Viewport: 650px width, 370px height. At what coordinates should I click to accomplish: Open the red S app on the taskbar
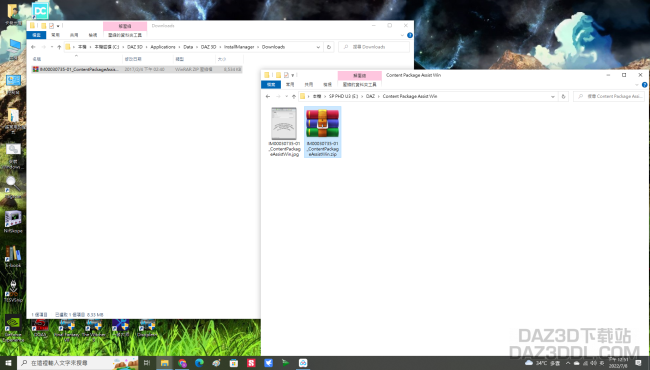(251, 363)
